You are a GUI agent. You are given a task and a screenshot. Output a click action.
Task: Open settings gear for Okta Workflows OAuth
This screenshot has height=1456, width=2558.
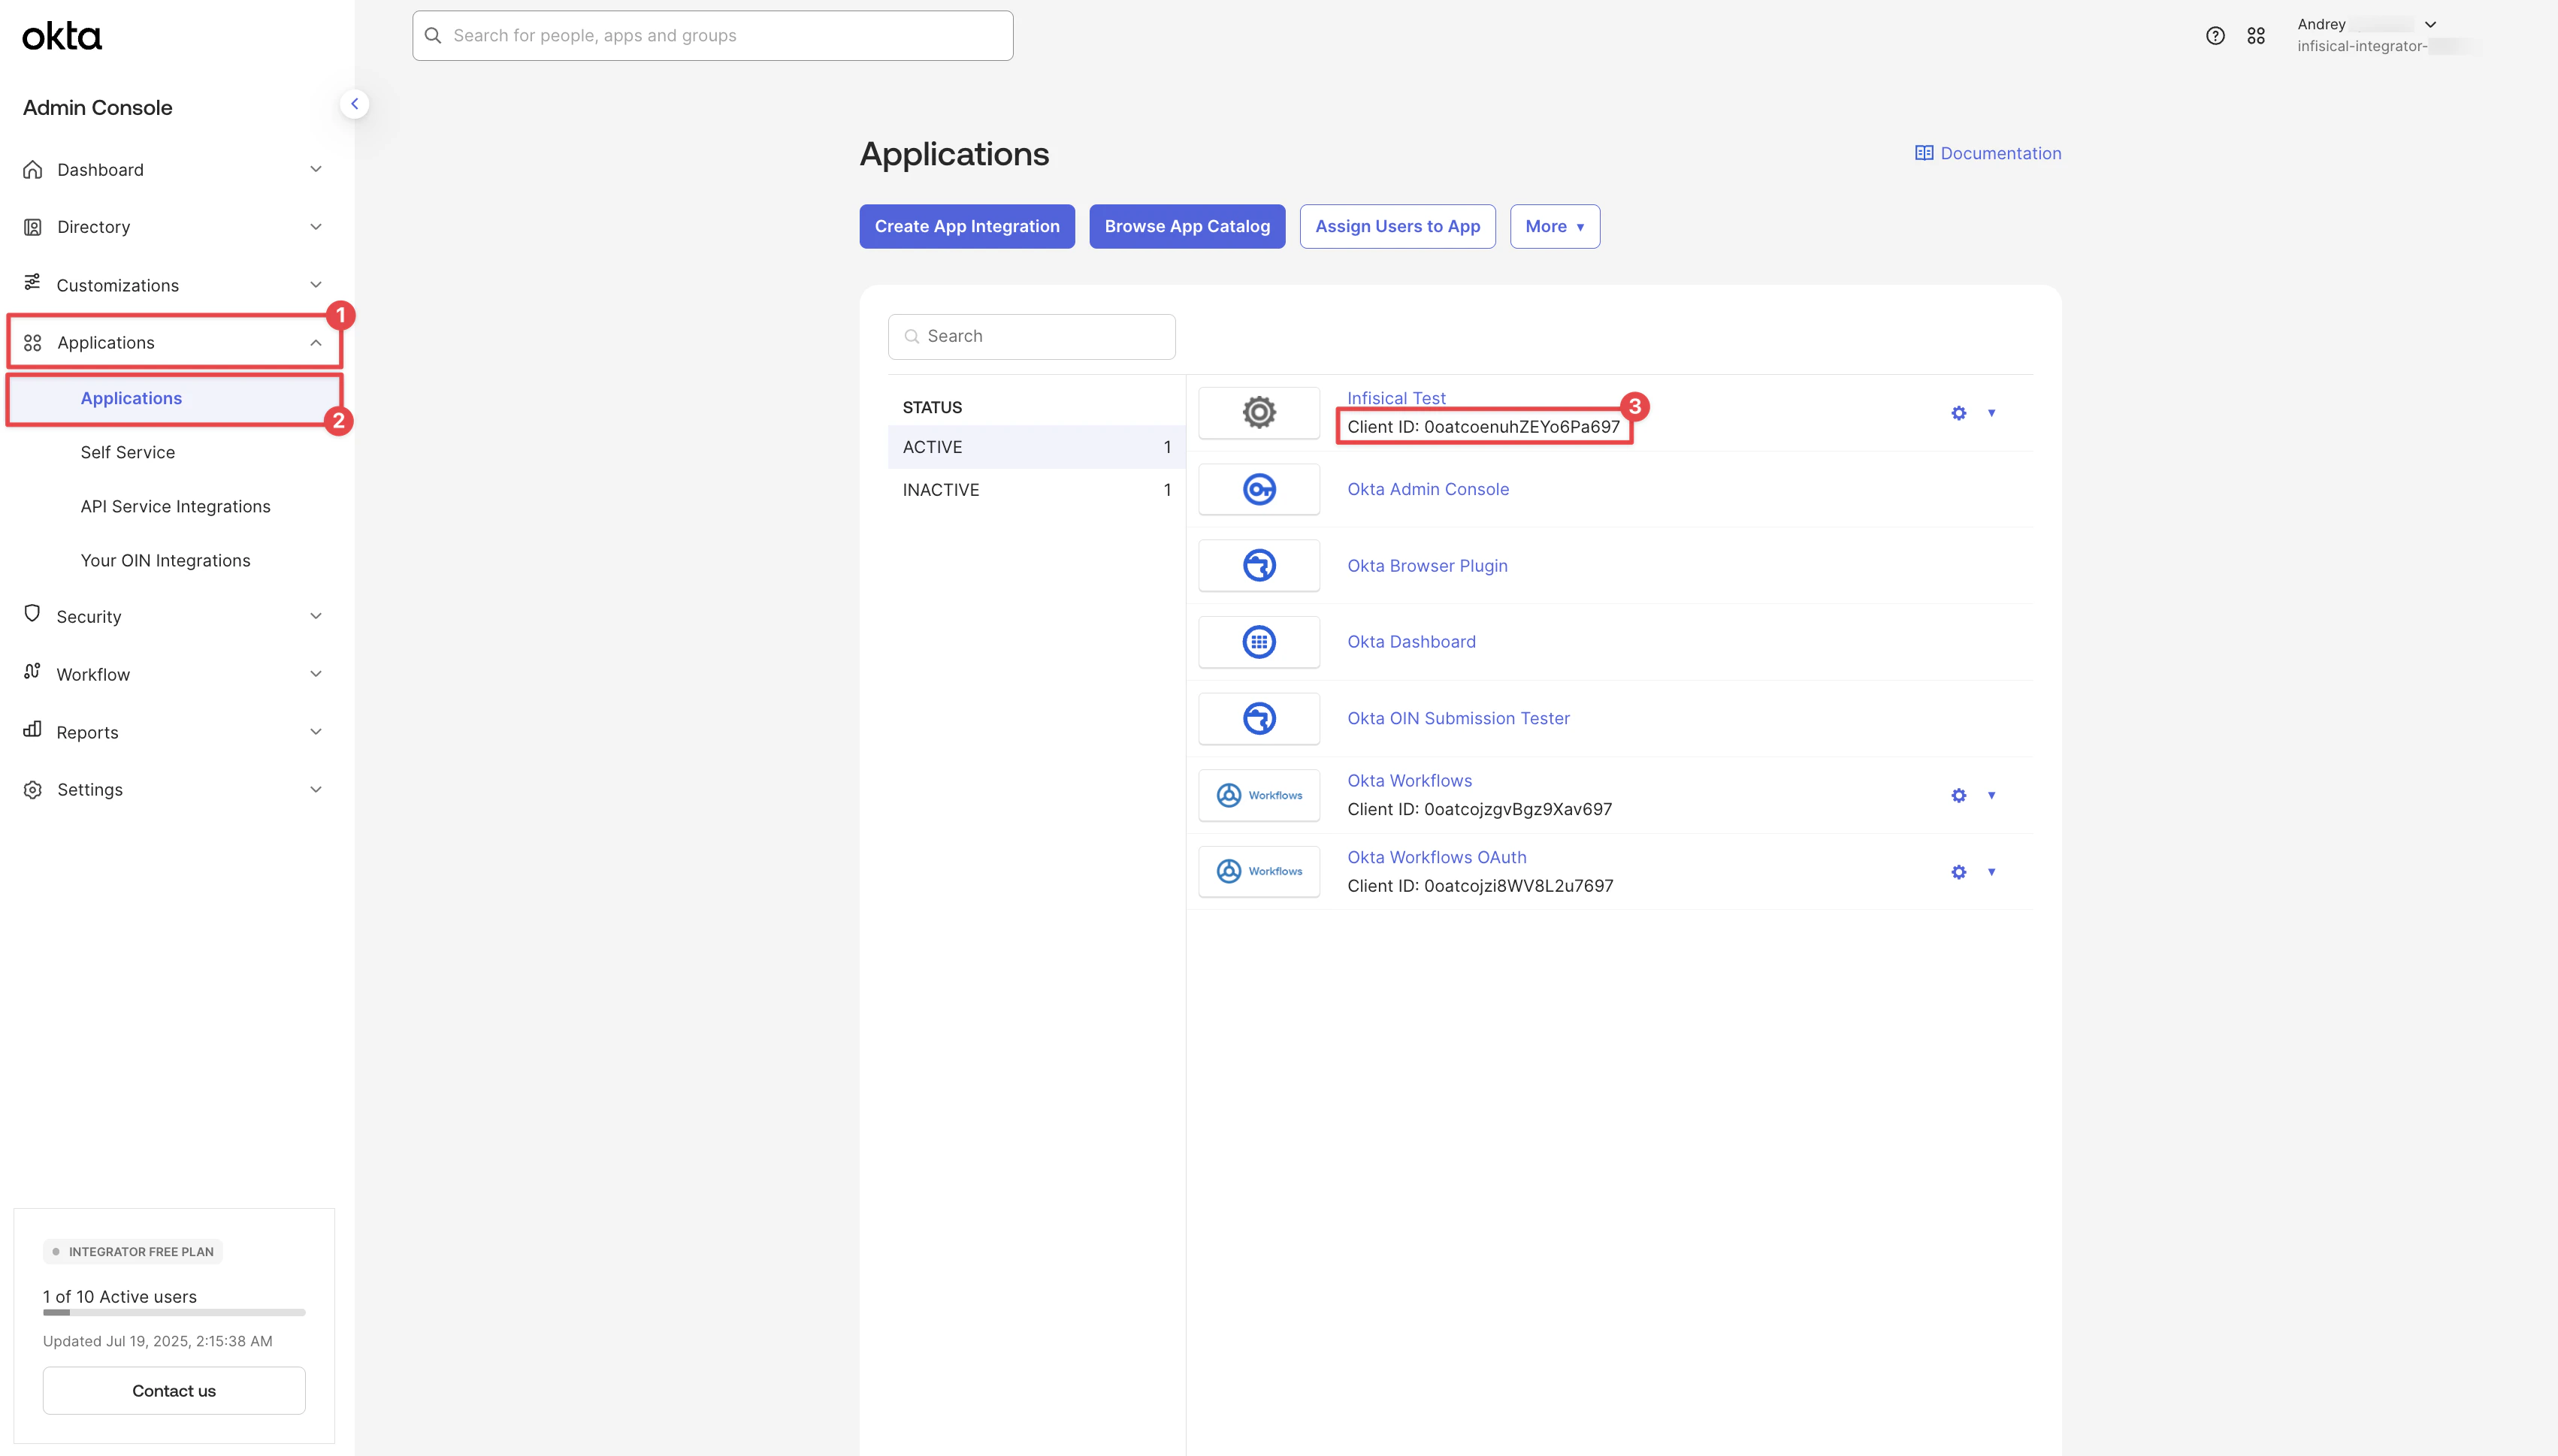(1958, 872)
